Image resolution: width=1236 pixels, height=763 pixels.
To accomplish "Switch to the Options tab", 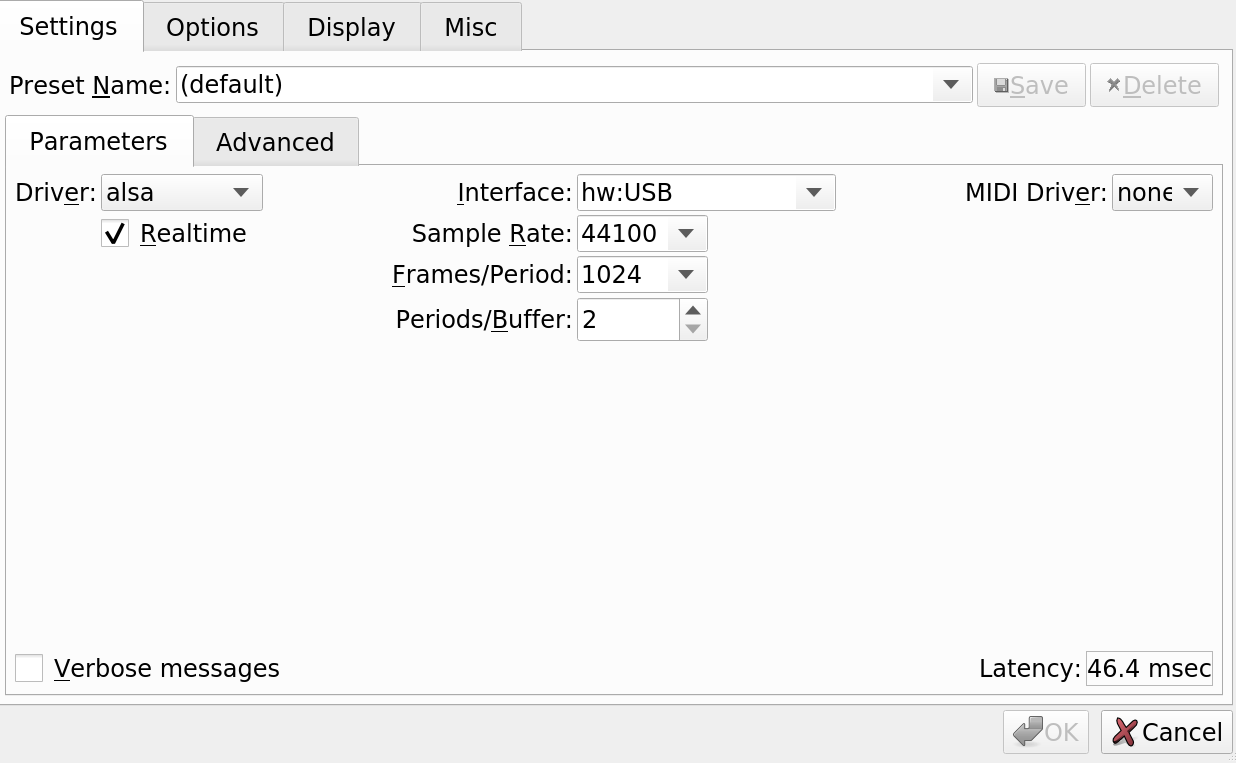I will [212, 27].
